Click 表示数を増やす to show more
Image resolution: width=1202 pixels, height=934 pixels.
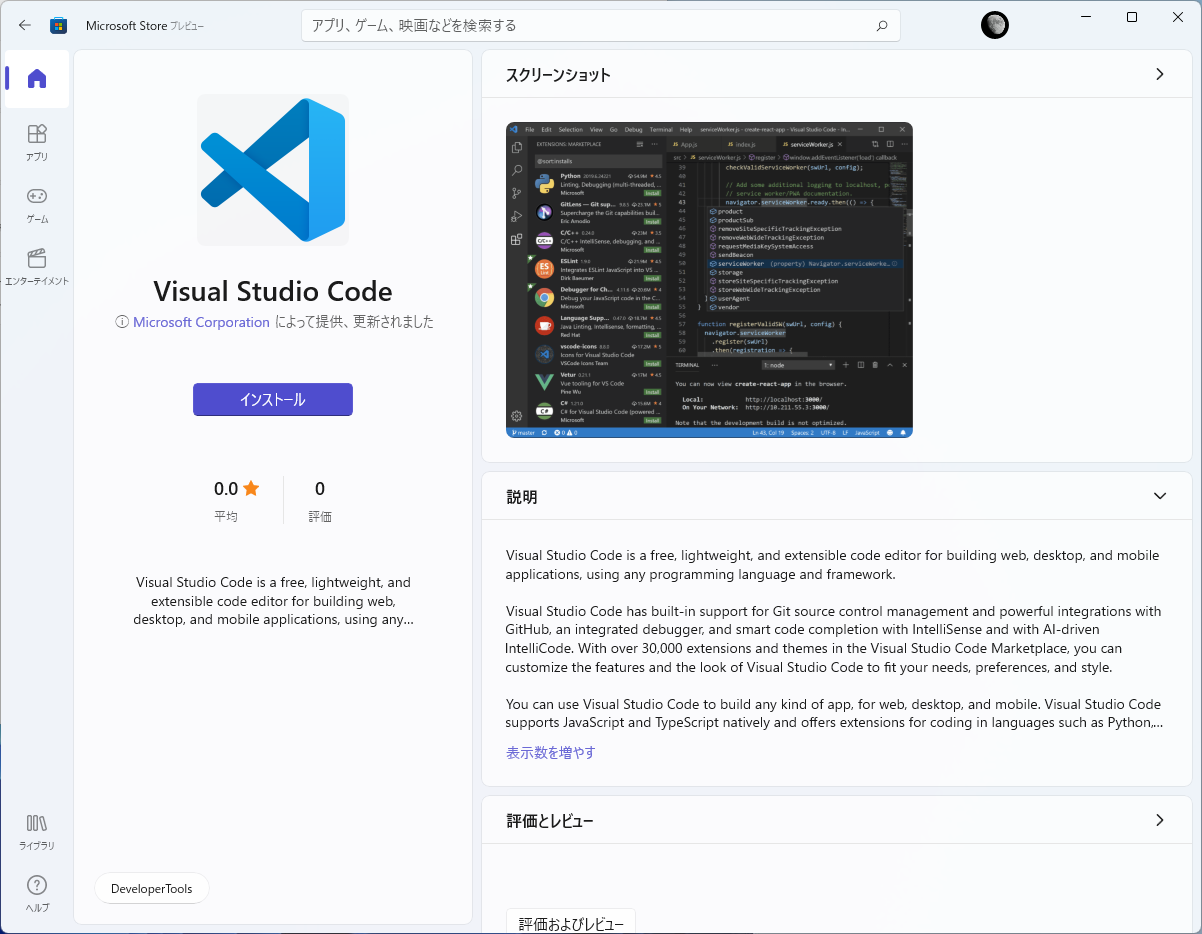pos(551,752)
